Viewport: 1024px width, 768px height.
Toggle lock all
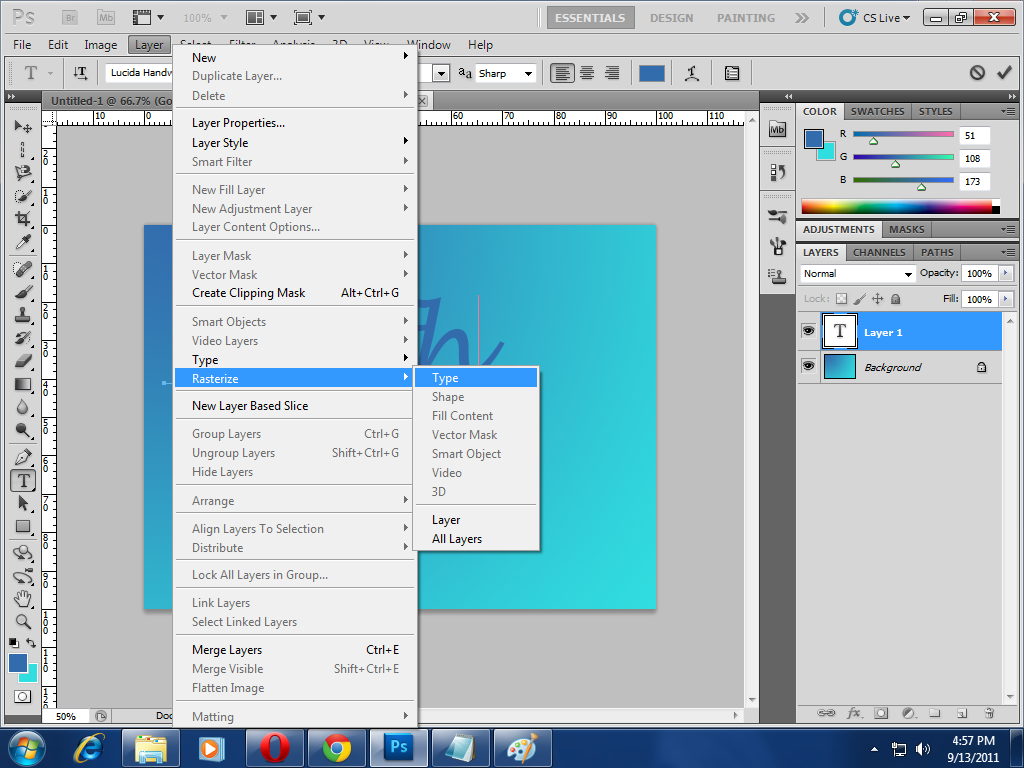coord(896,298)
